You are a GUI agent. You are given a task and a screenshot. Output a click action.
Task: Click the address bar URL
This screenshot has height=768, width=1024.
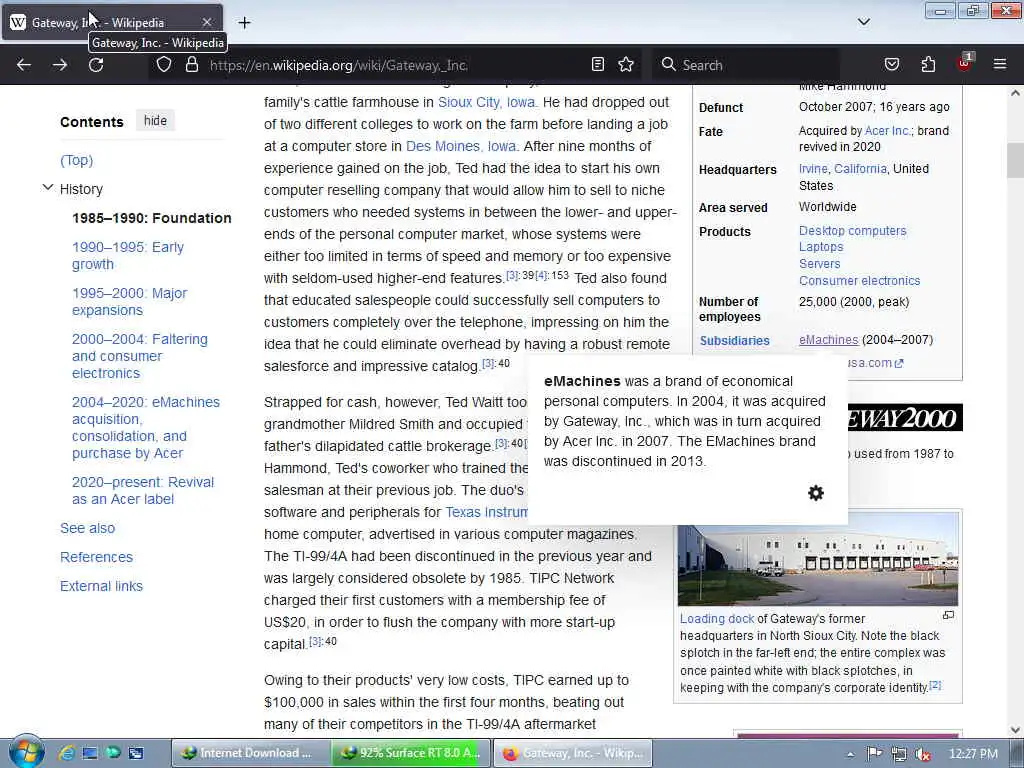tap(338, 65)
